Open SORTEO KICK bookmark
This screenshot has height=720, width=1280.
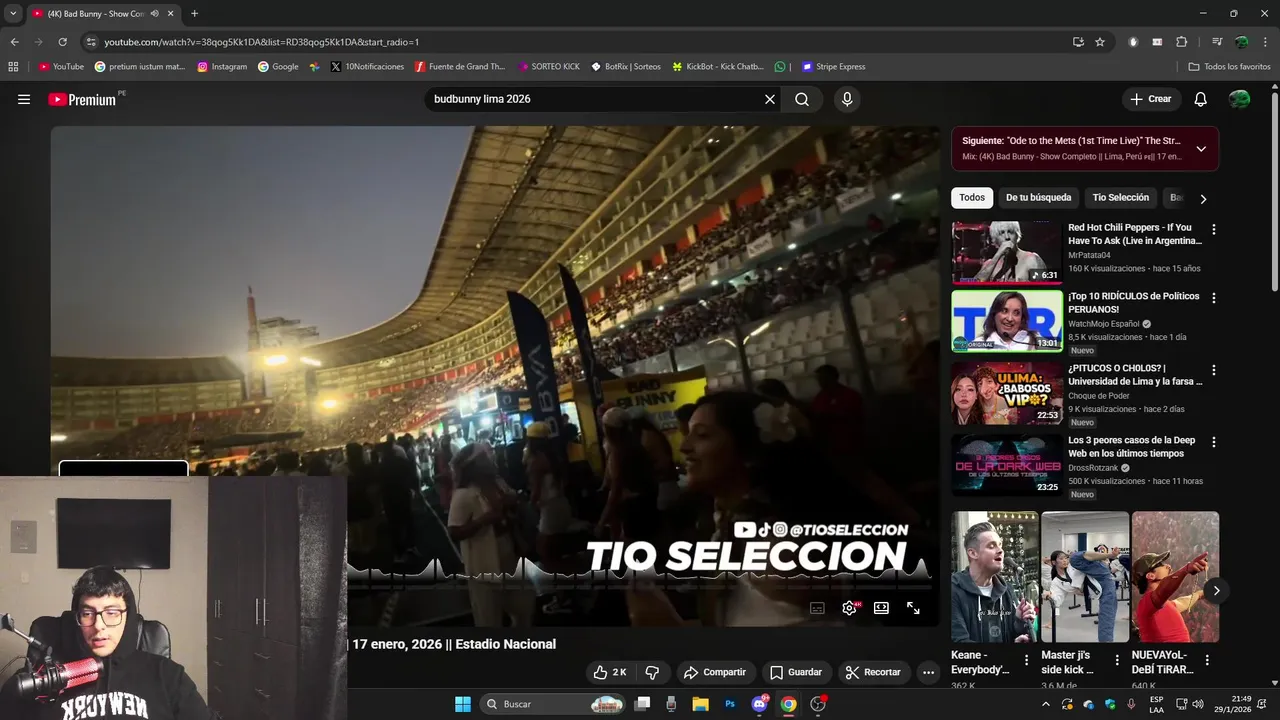click(x=549, y=67)
